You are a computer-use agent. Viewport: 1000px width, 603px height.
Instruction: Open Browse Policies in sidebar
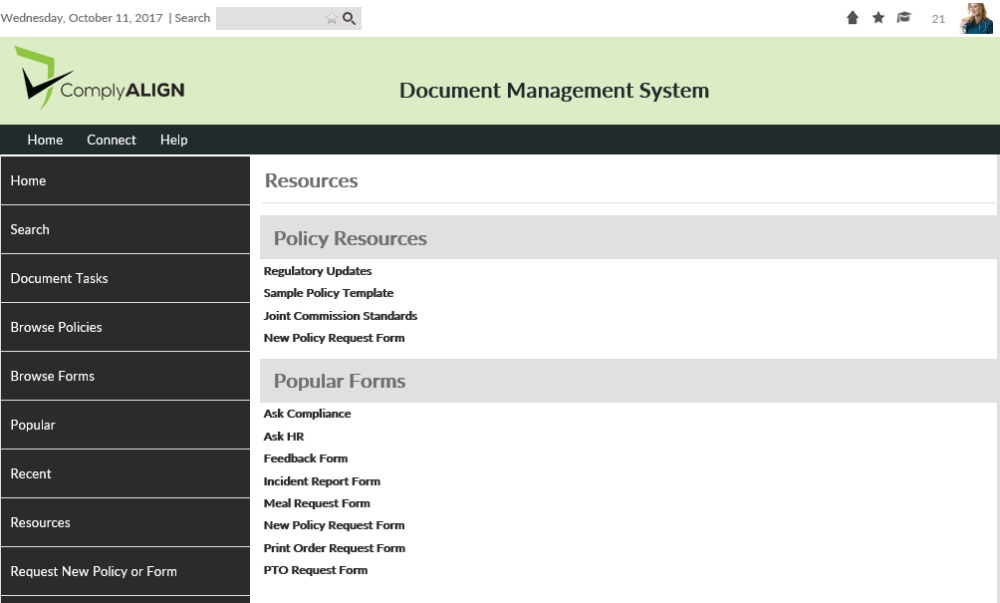pos(125,327)
